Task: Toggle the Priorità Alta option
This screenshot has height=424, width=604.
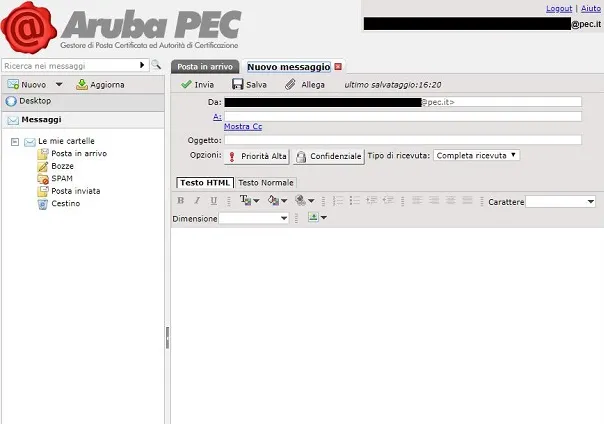Action: [257, 156]
